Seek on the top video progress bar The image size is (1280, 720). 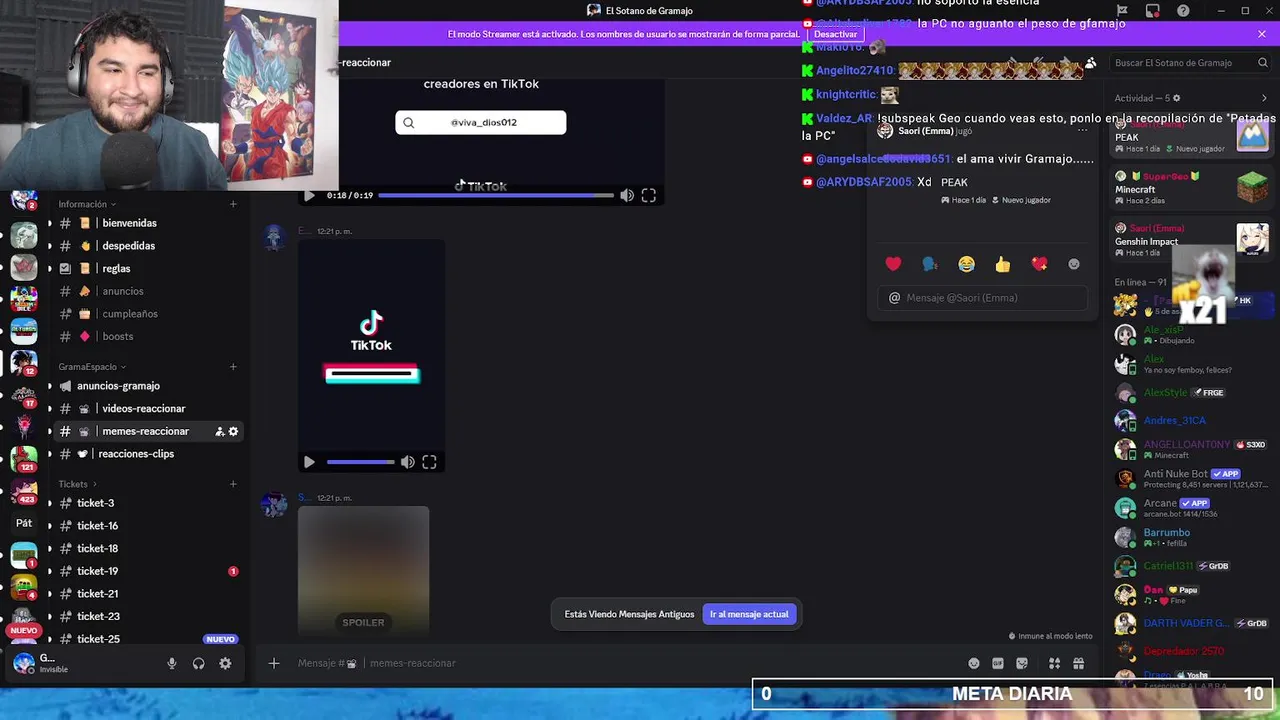496,195
